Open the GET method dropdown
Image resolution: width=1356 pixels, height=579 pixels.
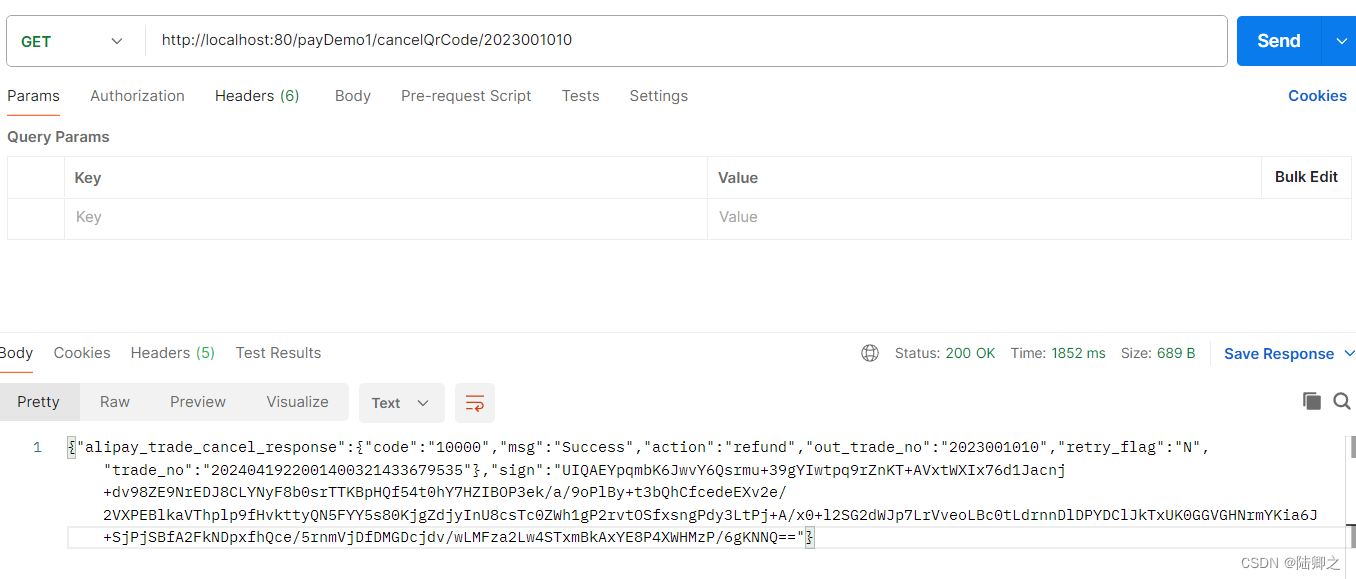pyautogui.click(x=72, y=41)
